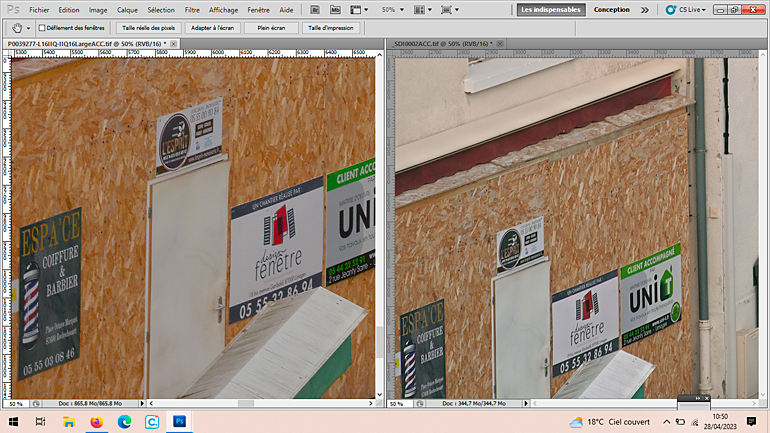Open the Windows Start menu

tap(13, 422)
